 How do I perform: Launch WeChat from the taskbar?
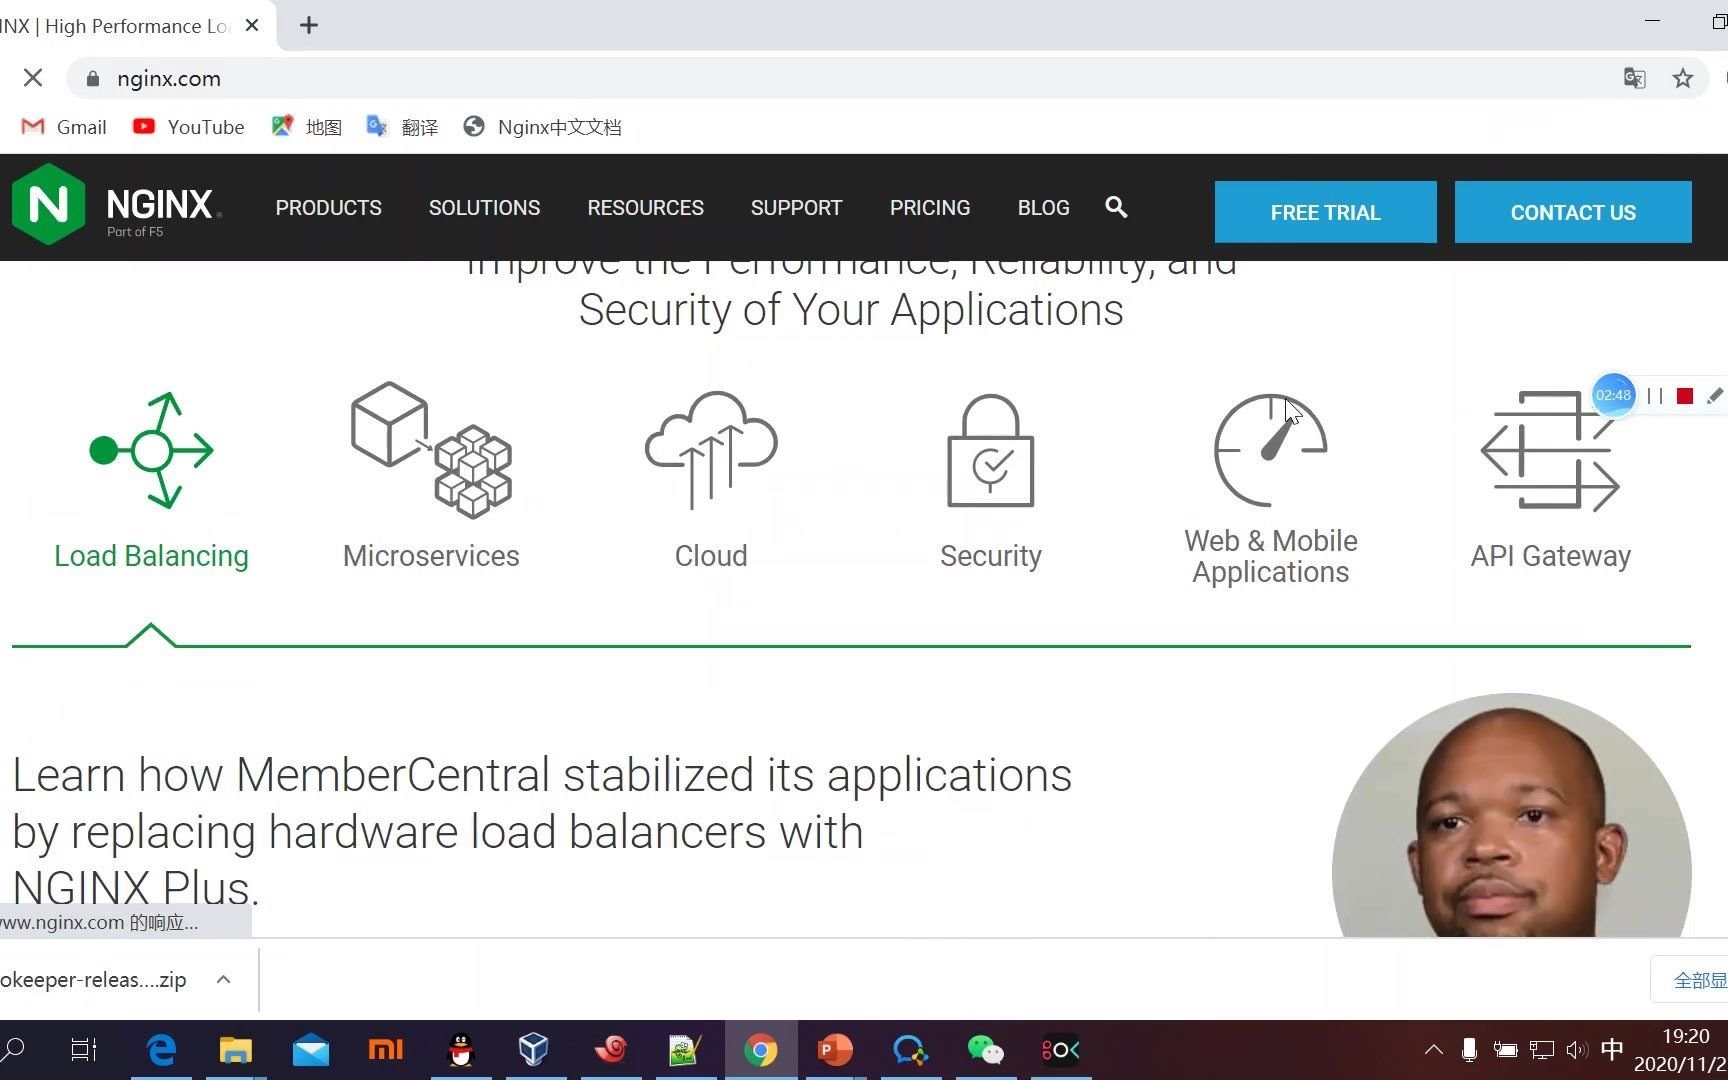pyautogui.click(x=985, y=1050)
